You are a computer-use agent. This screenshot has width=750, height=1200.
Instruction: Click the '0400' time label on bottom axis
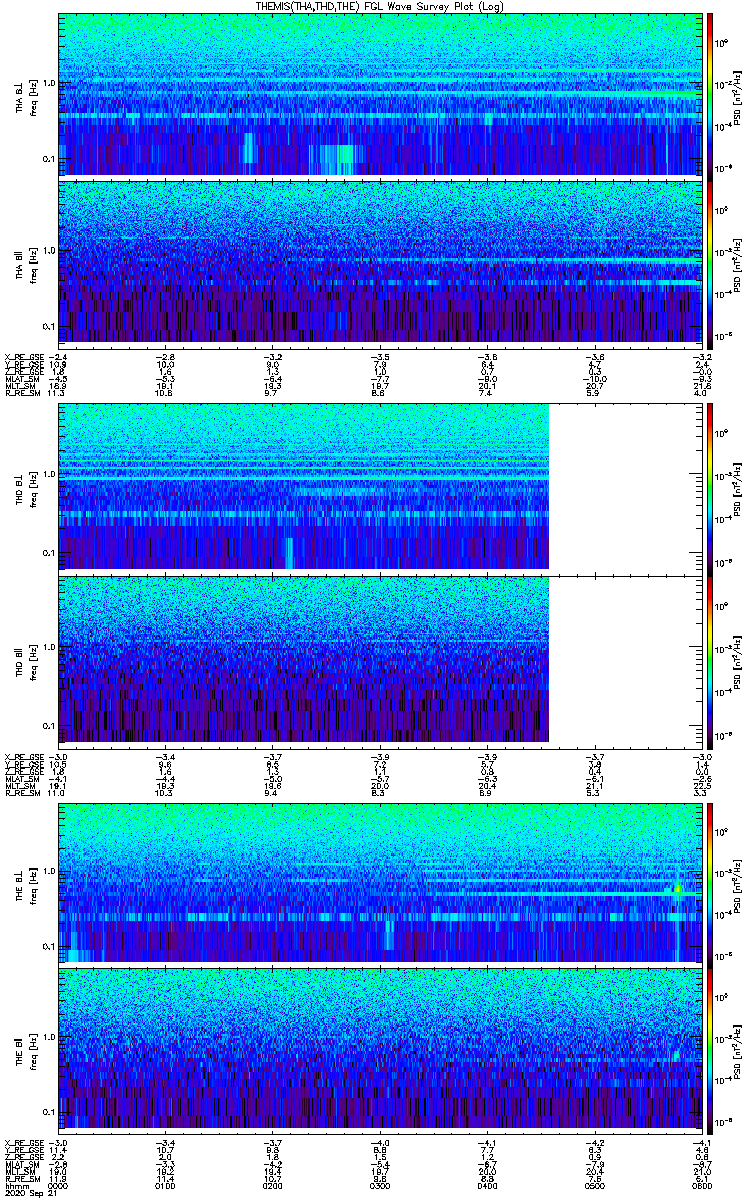[x=486, y=1187]
